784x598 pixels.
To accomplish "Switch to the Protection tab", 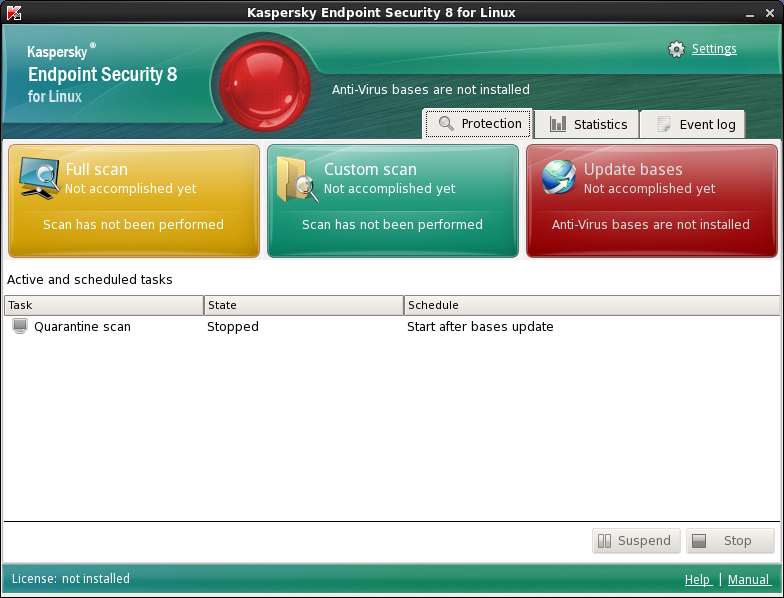I will coord(478,124).
